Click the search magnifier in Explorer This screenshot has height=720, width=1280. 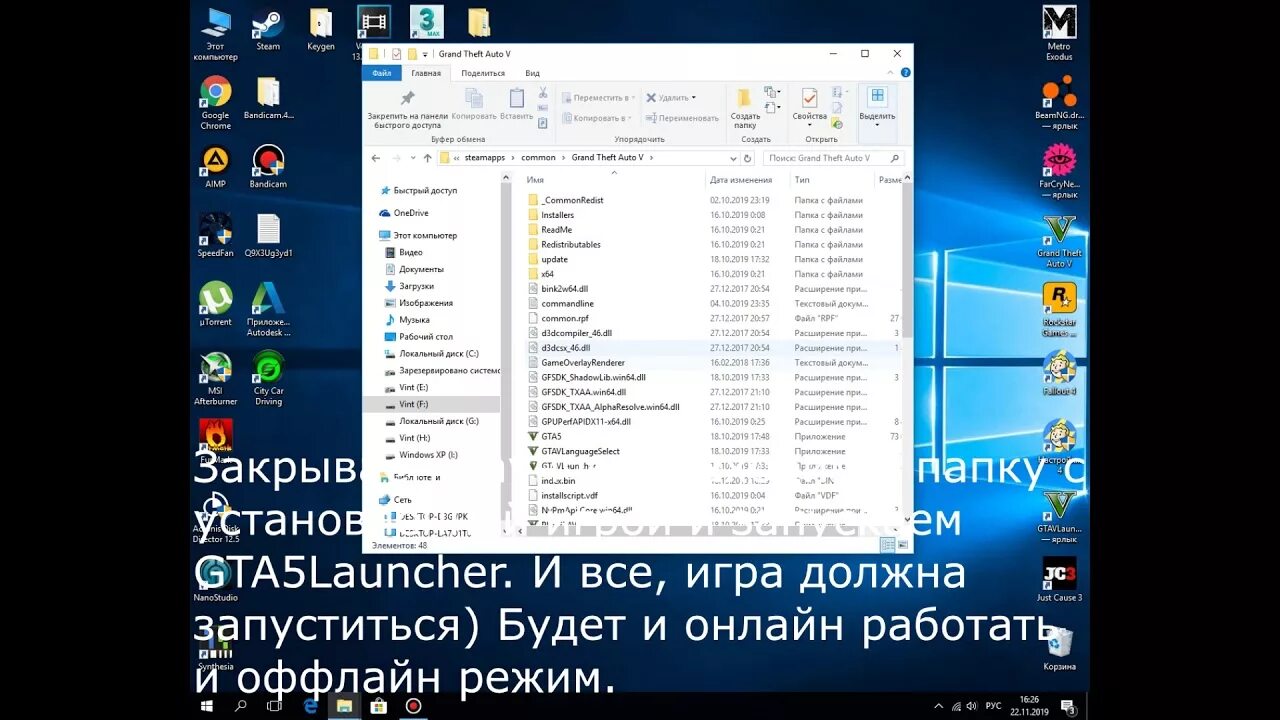click(895, 158)
